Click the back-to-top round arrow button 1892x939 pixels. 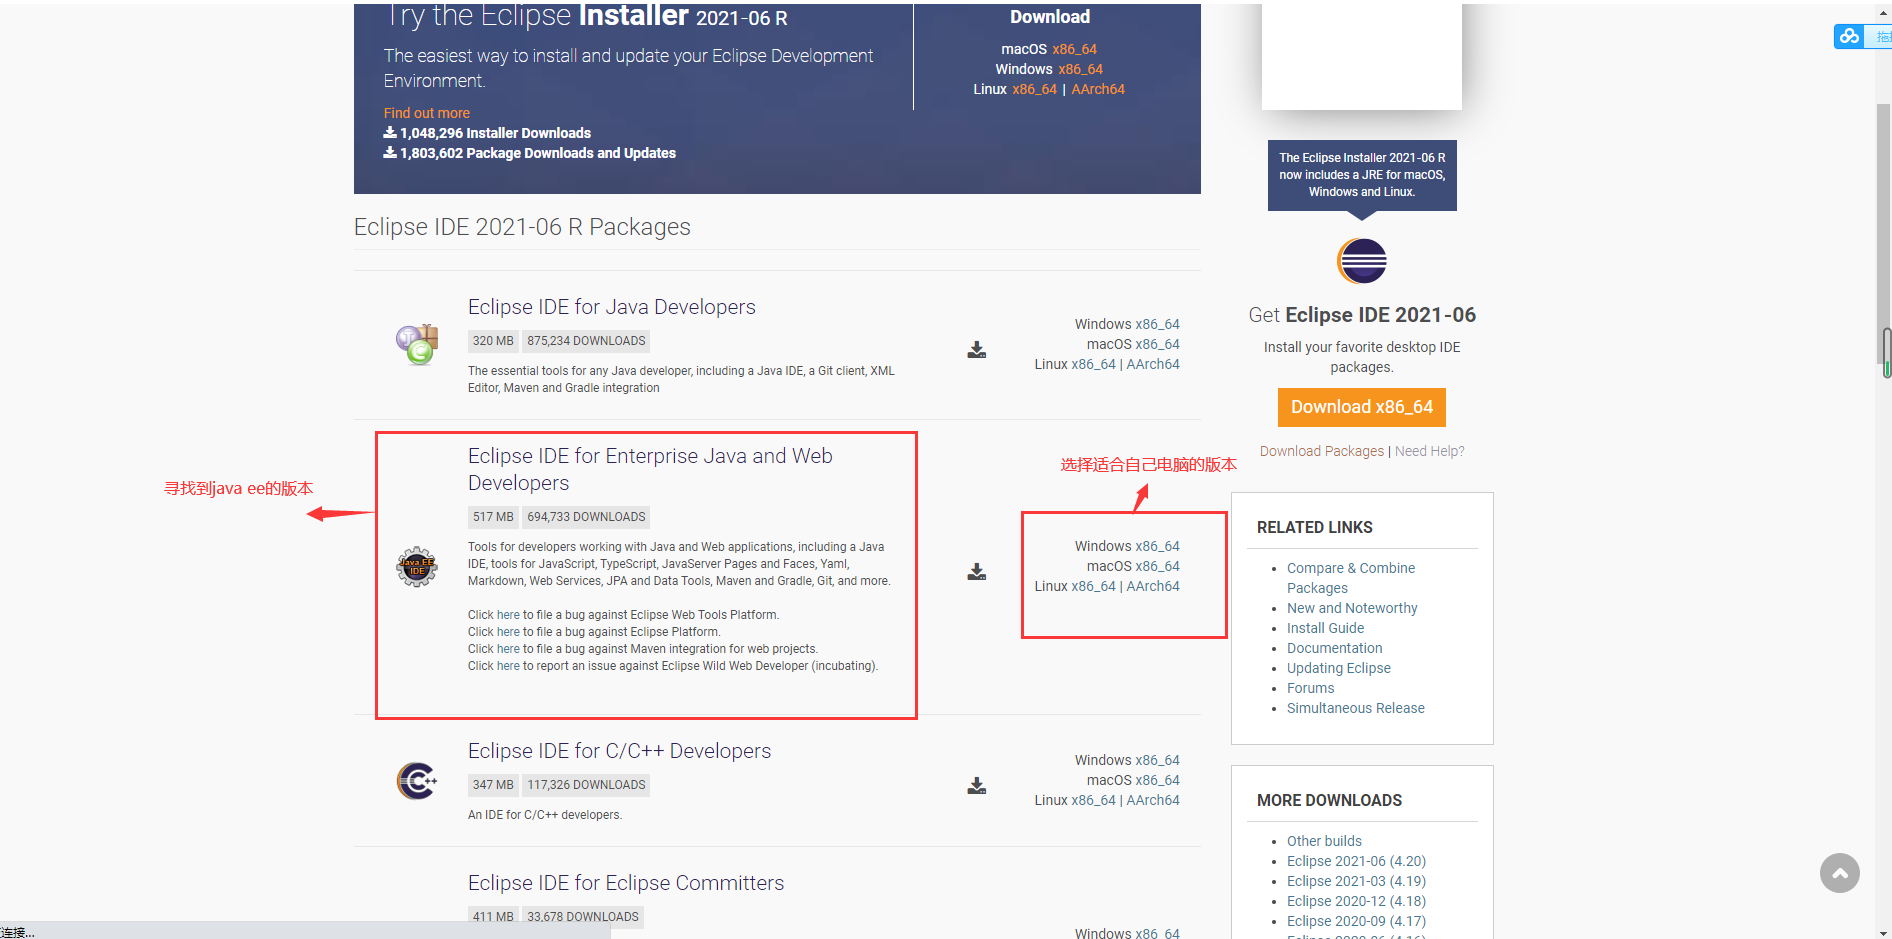pyautogui.click(x=1839, y=873)
